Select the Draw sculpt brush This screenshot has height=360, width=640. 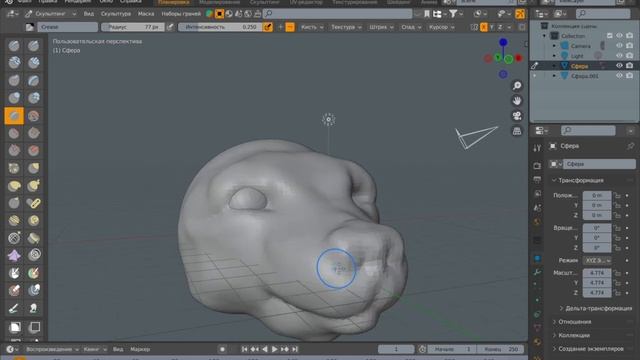(x=14, y=45)
